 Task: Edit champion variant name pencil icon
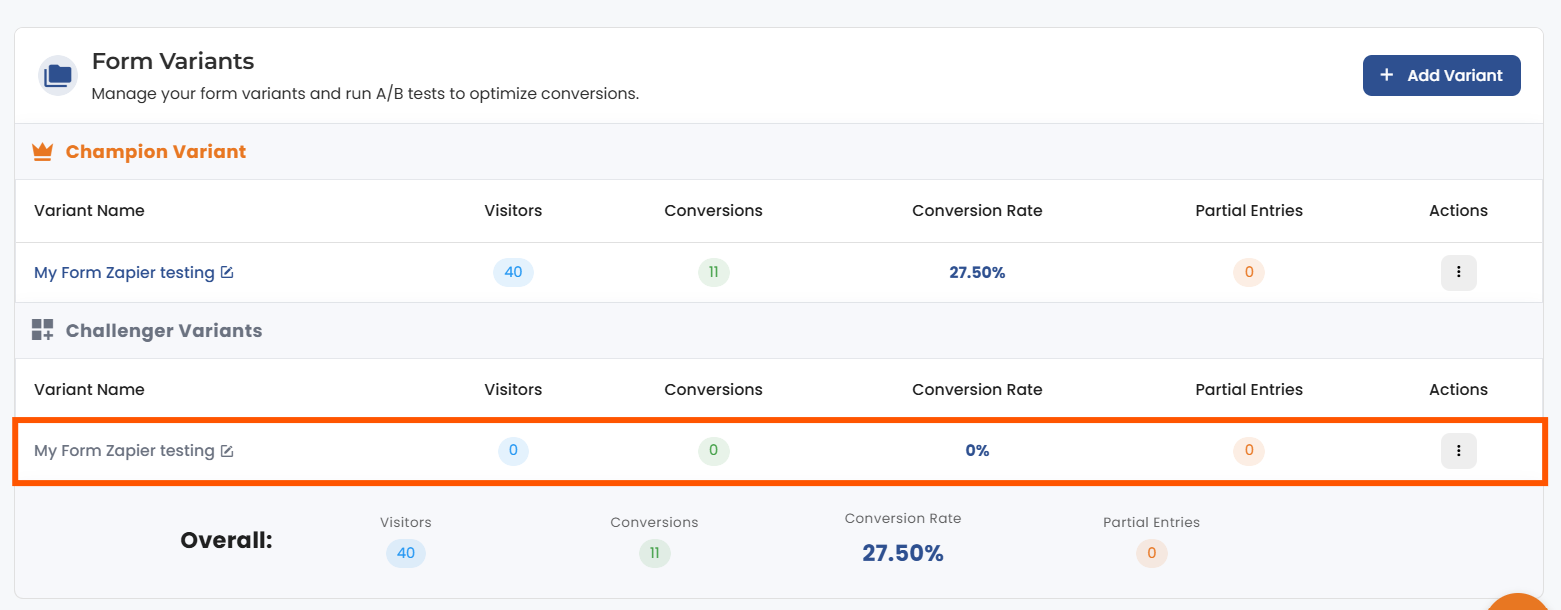click(227, 272)
